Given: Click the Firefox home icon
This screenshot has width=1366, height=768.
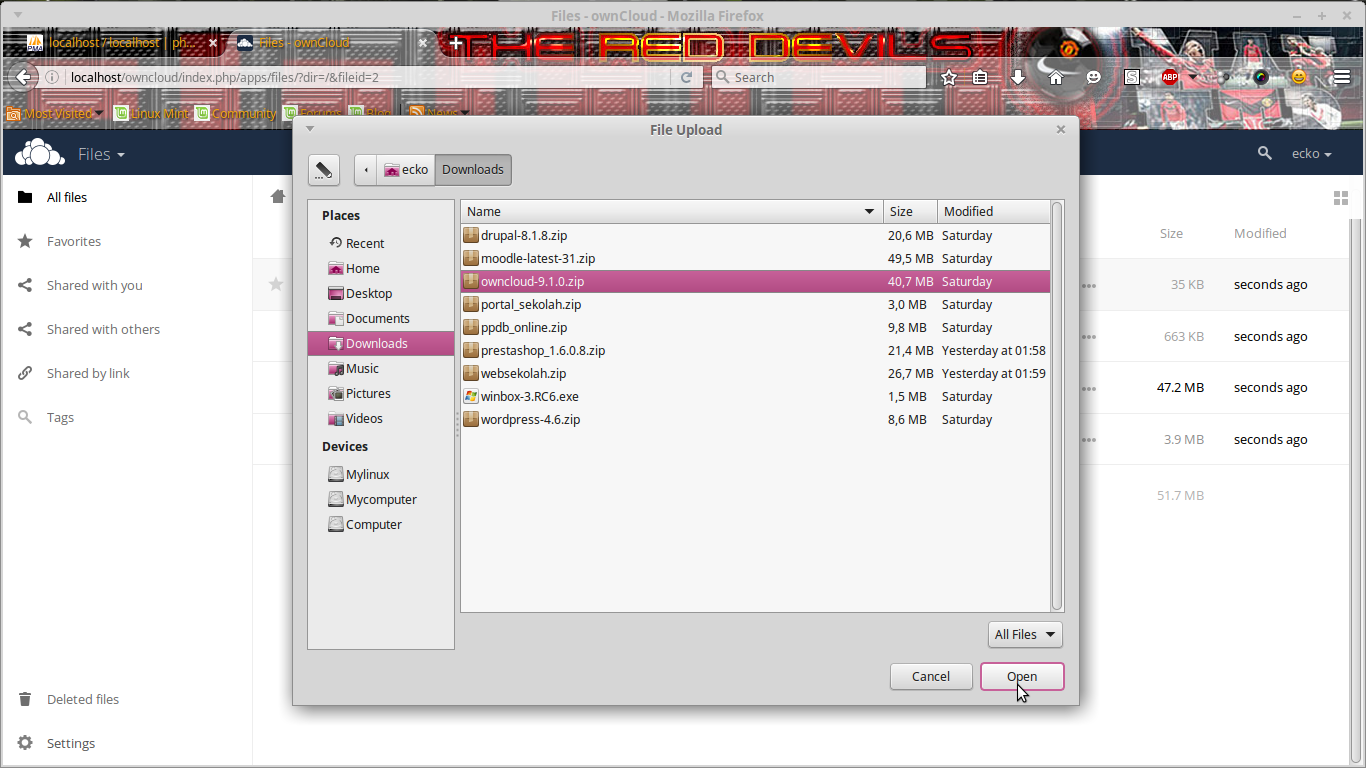Looking at the screenshot, I should click(1056, 77).
